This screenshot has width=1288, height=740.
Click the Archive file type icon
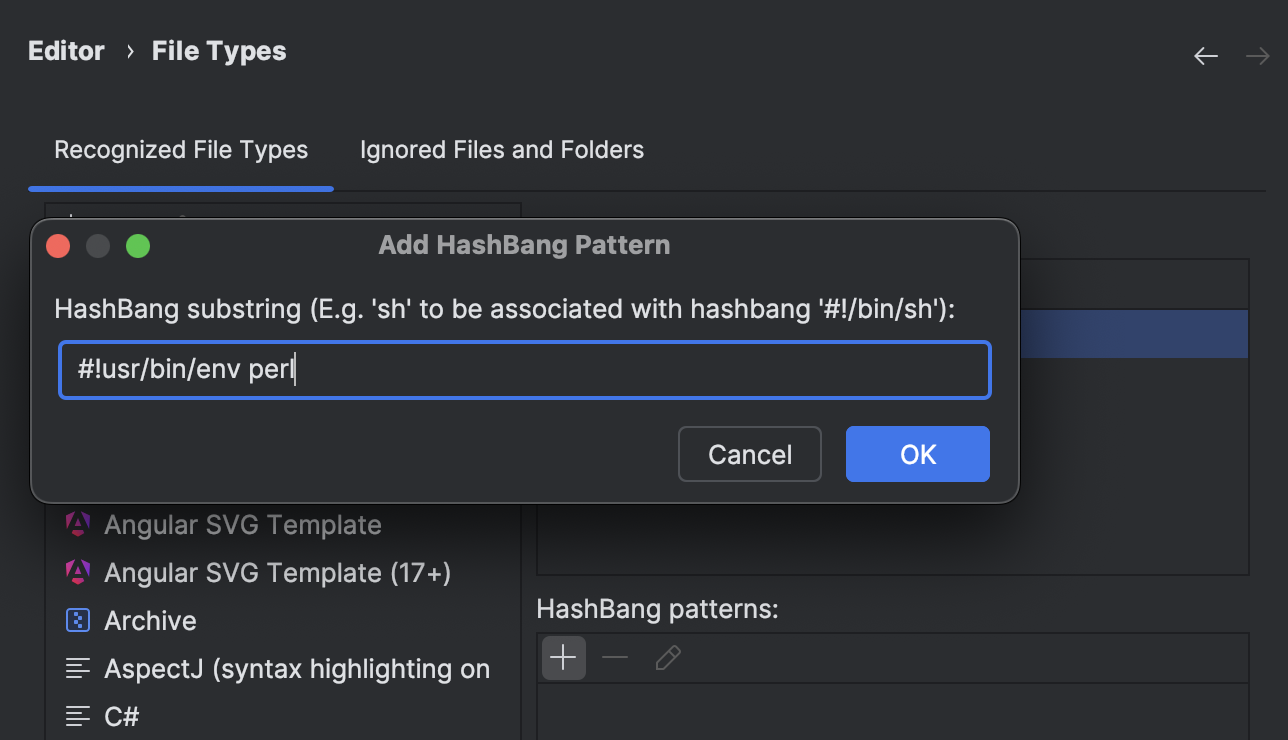pyautogui.click(x=78, y=620)
